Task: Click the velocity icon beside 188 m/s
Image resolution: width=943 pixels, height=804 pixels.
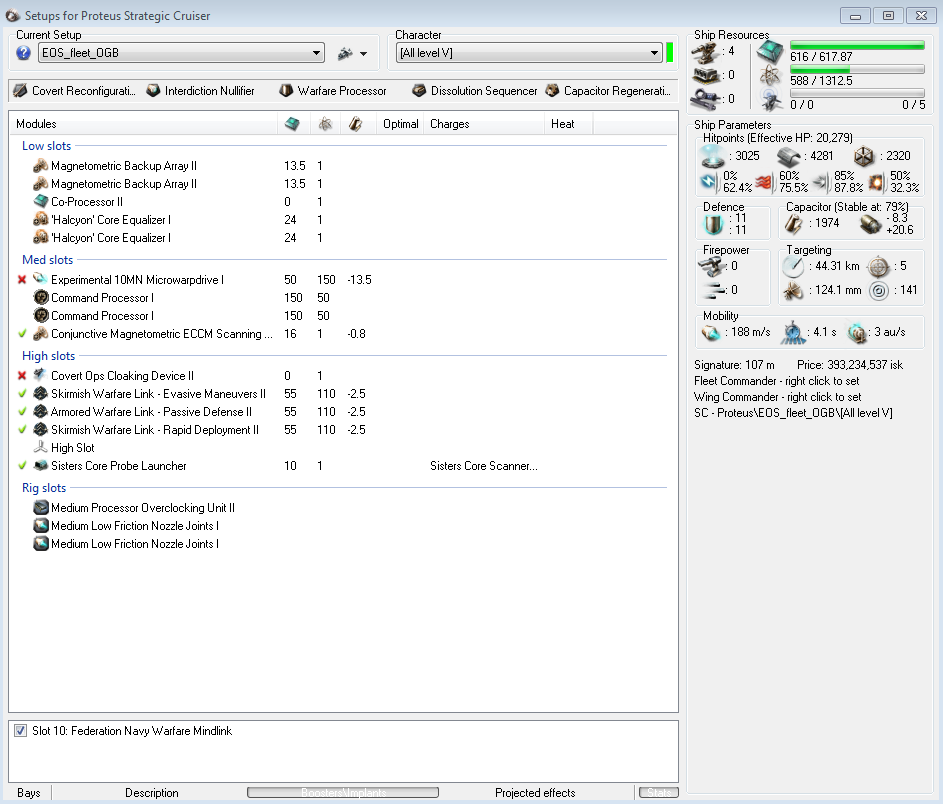Action: tap(711, 333)
